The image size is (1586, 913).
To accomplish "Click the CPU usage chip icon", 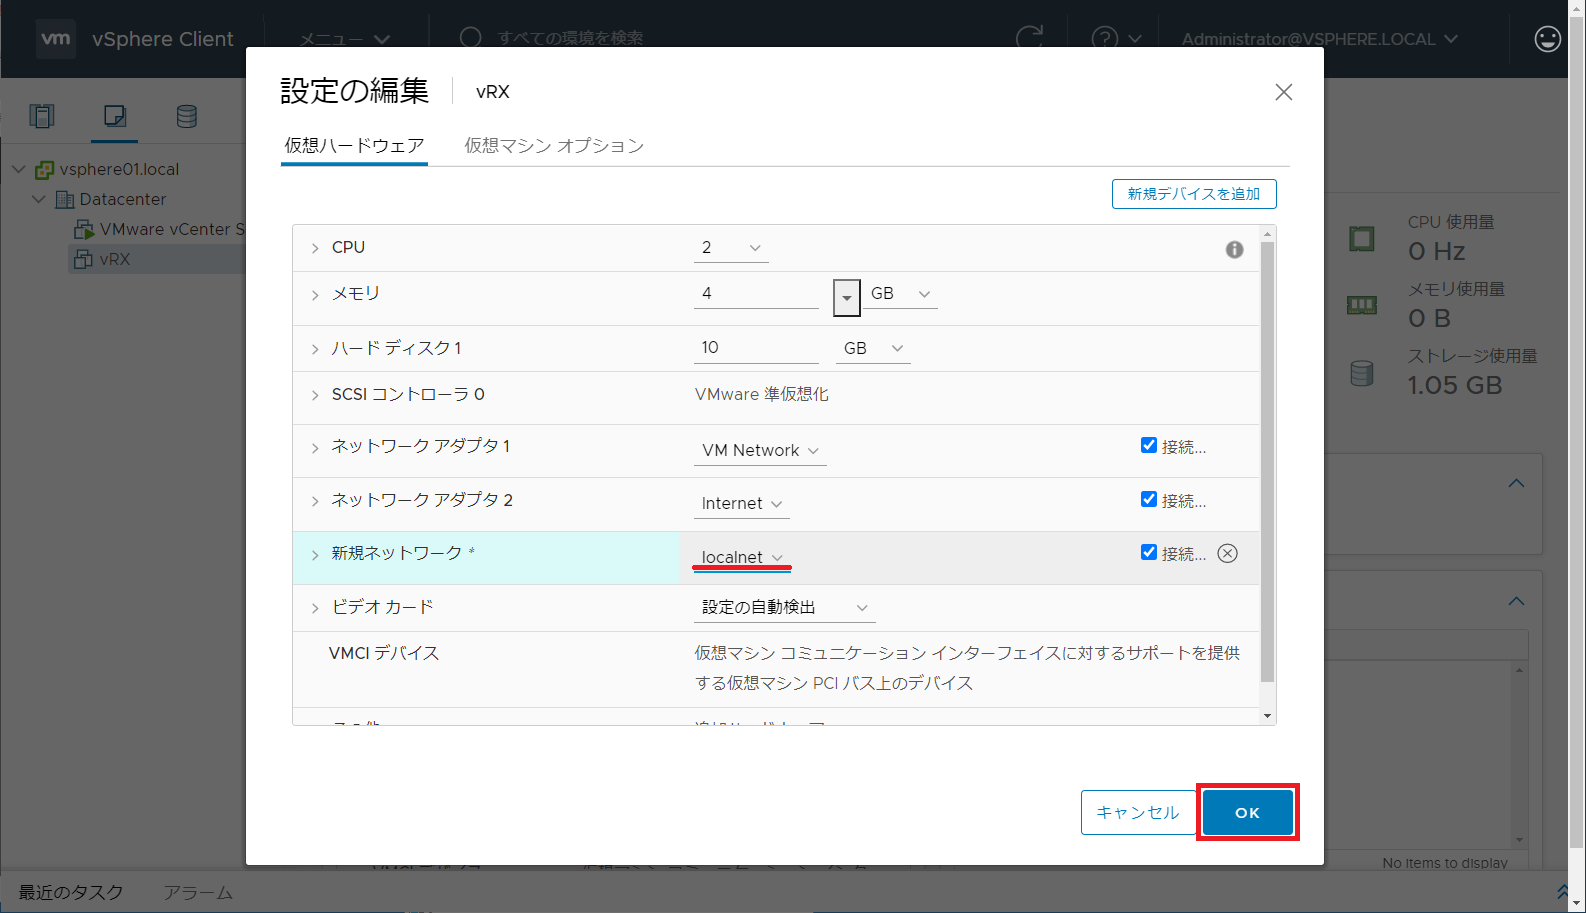I will [1362, 239].
